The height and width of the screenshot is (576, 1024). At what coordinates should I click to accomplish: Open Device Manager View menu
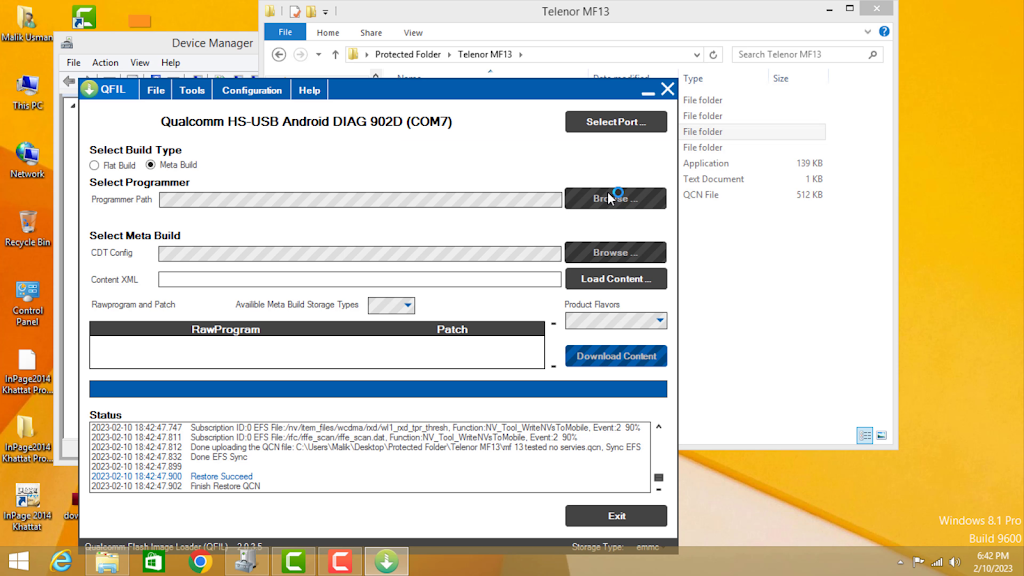tap(140, 63)
